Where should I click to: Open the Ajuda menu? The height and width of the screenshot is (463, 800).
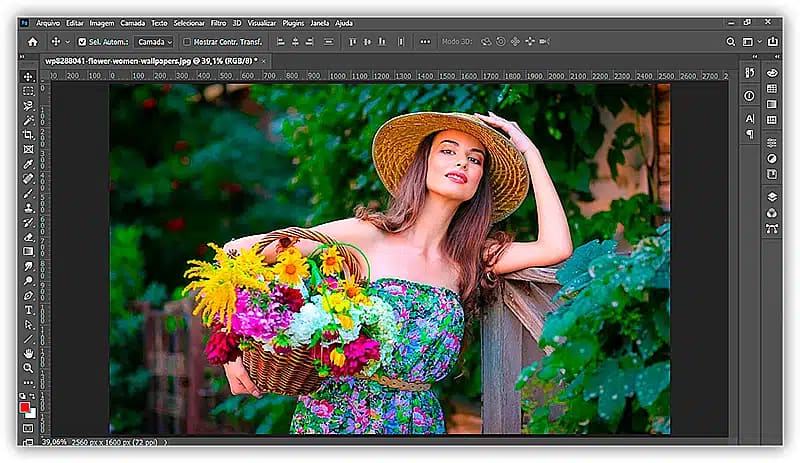click(344, 23)
